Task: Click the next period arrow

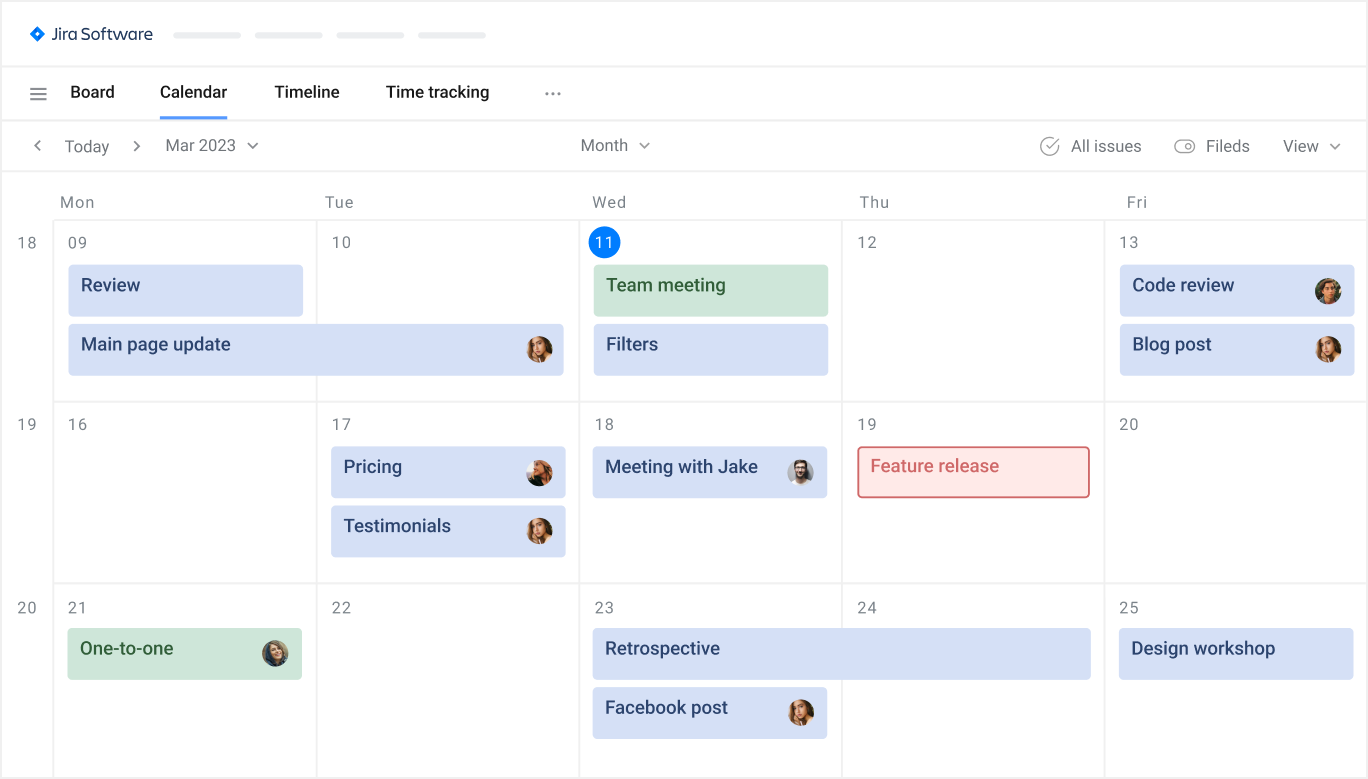Action: point(136,145)
